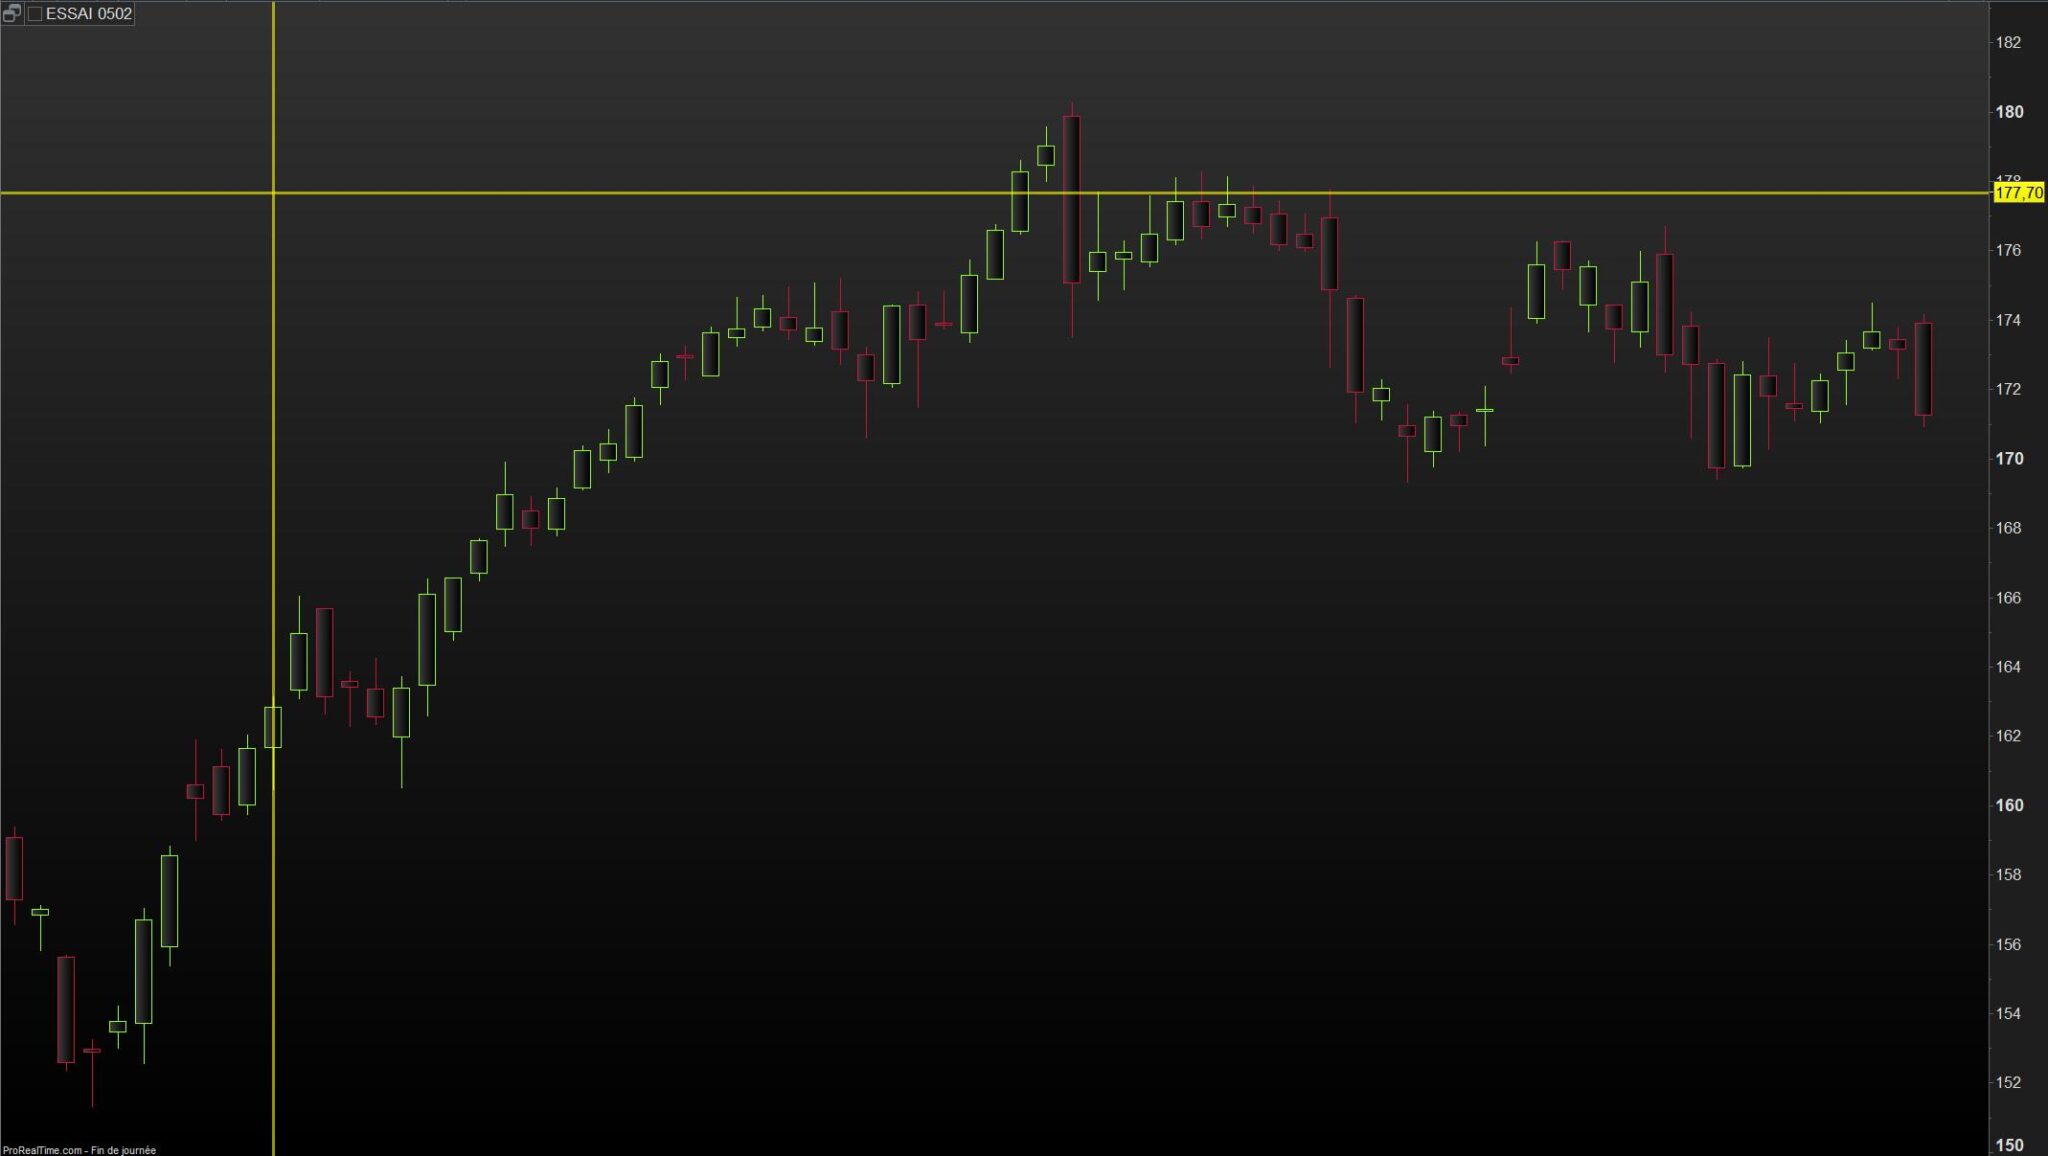Click the 160 label on price axis
Image resolution: width=2048 pixels, height=1156 pixels.
(2008, 805)
